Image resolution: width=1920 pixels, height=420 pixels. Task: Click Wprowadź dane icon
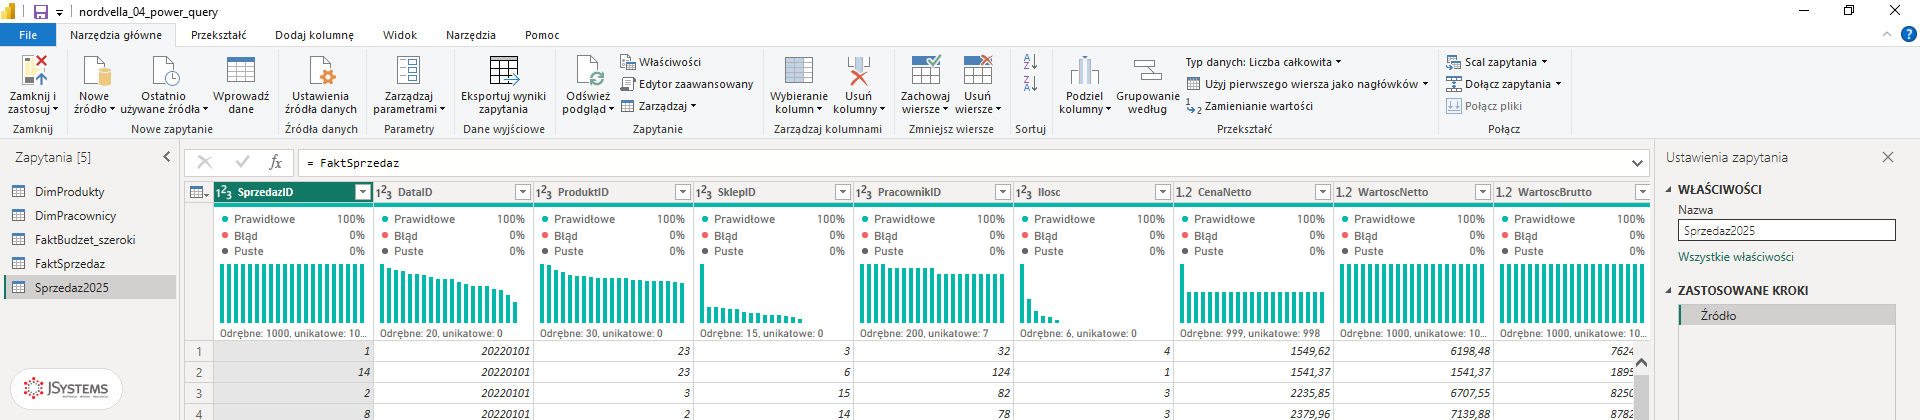(x=241, y=70)
